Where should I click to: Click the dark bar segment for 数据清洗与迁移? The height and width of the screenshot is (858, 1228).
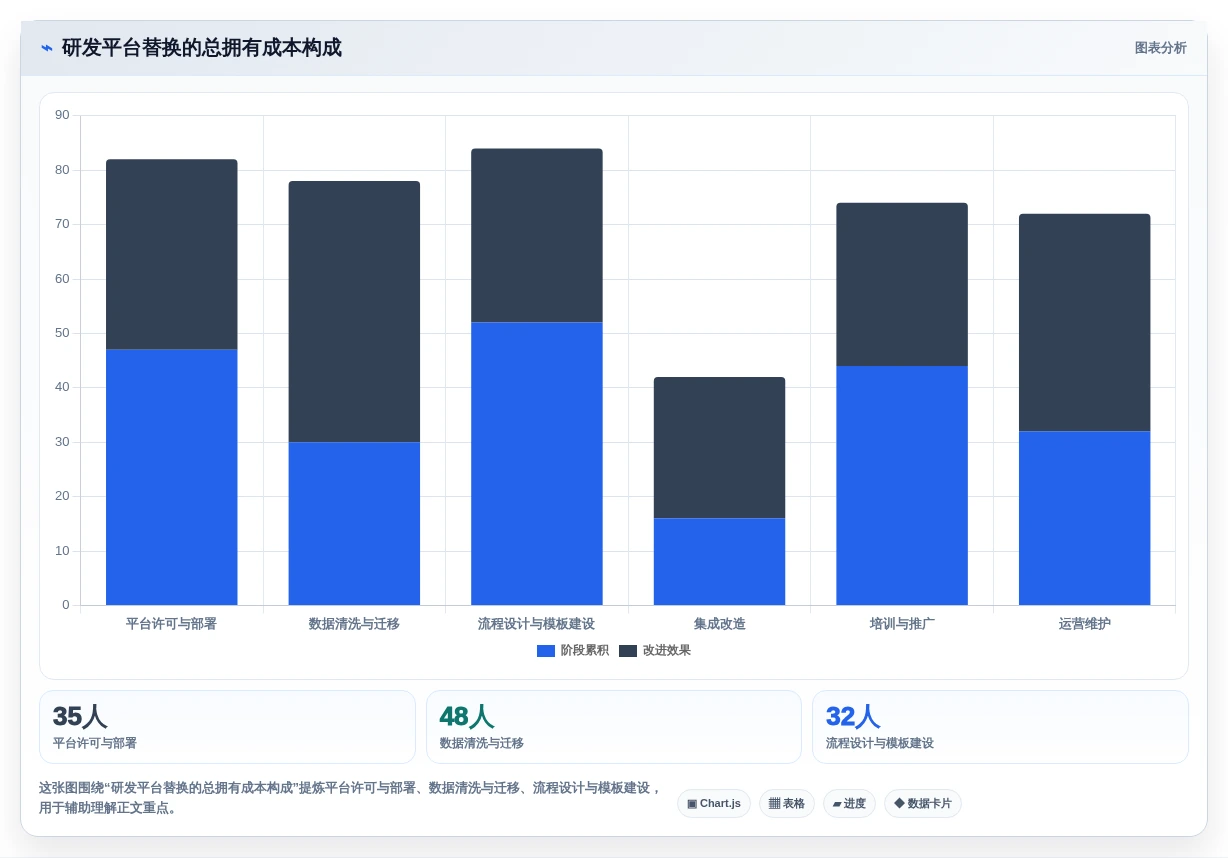354,311
